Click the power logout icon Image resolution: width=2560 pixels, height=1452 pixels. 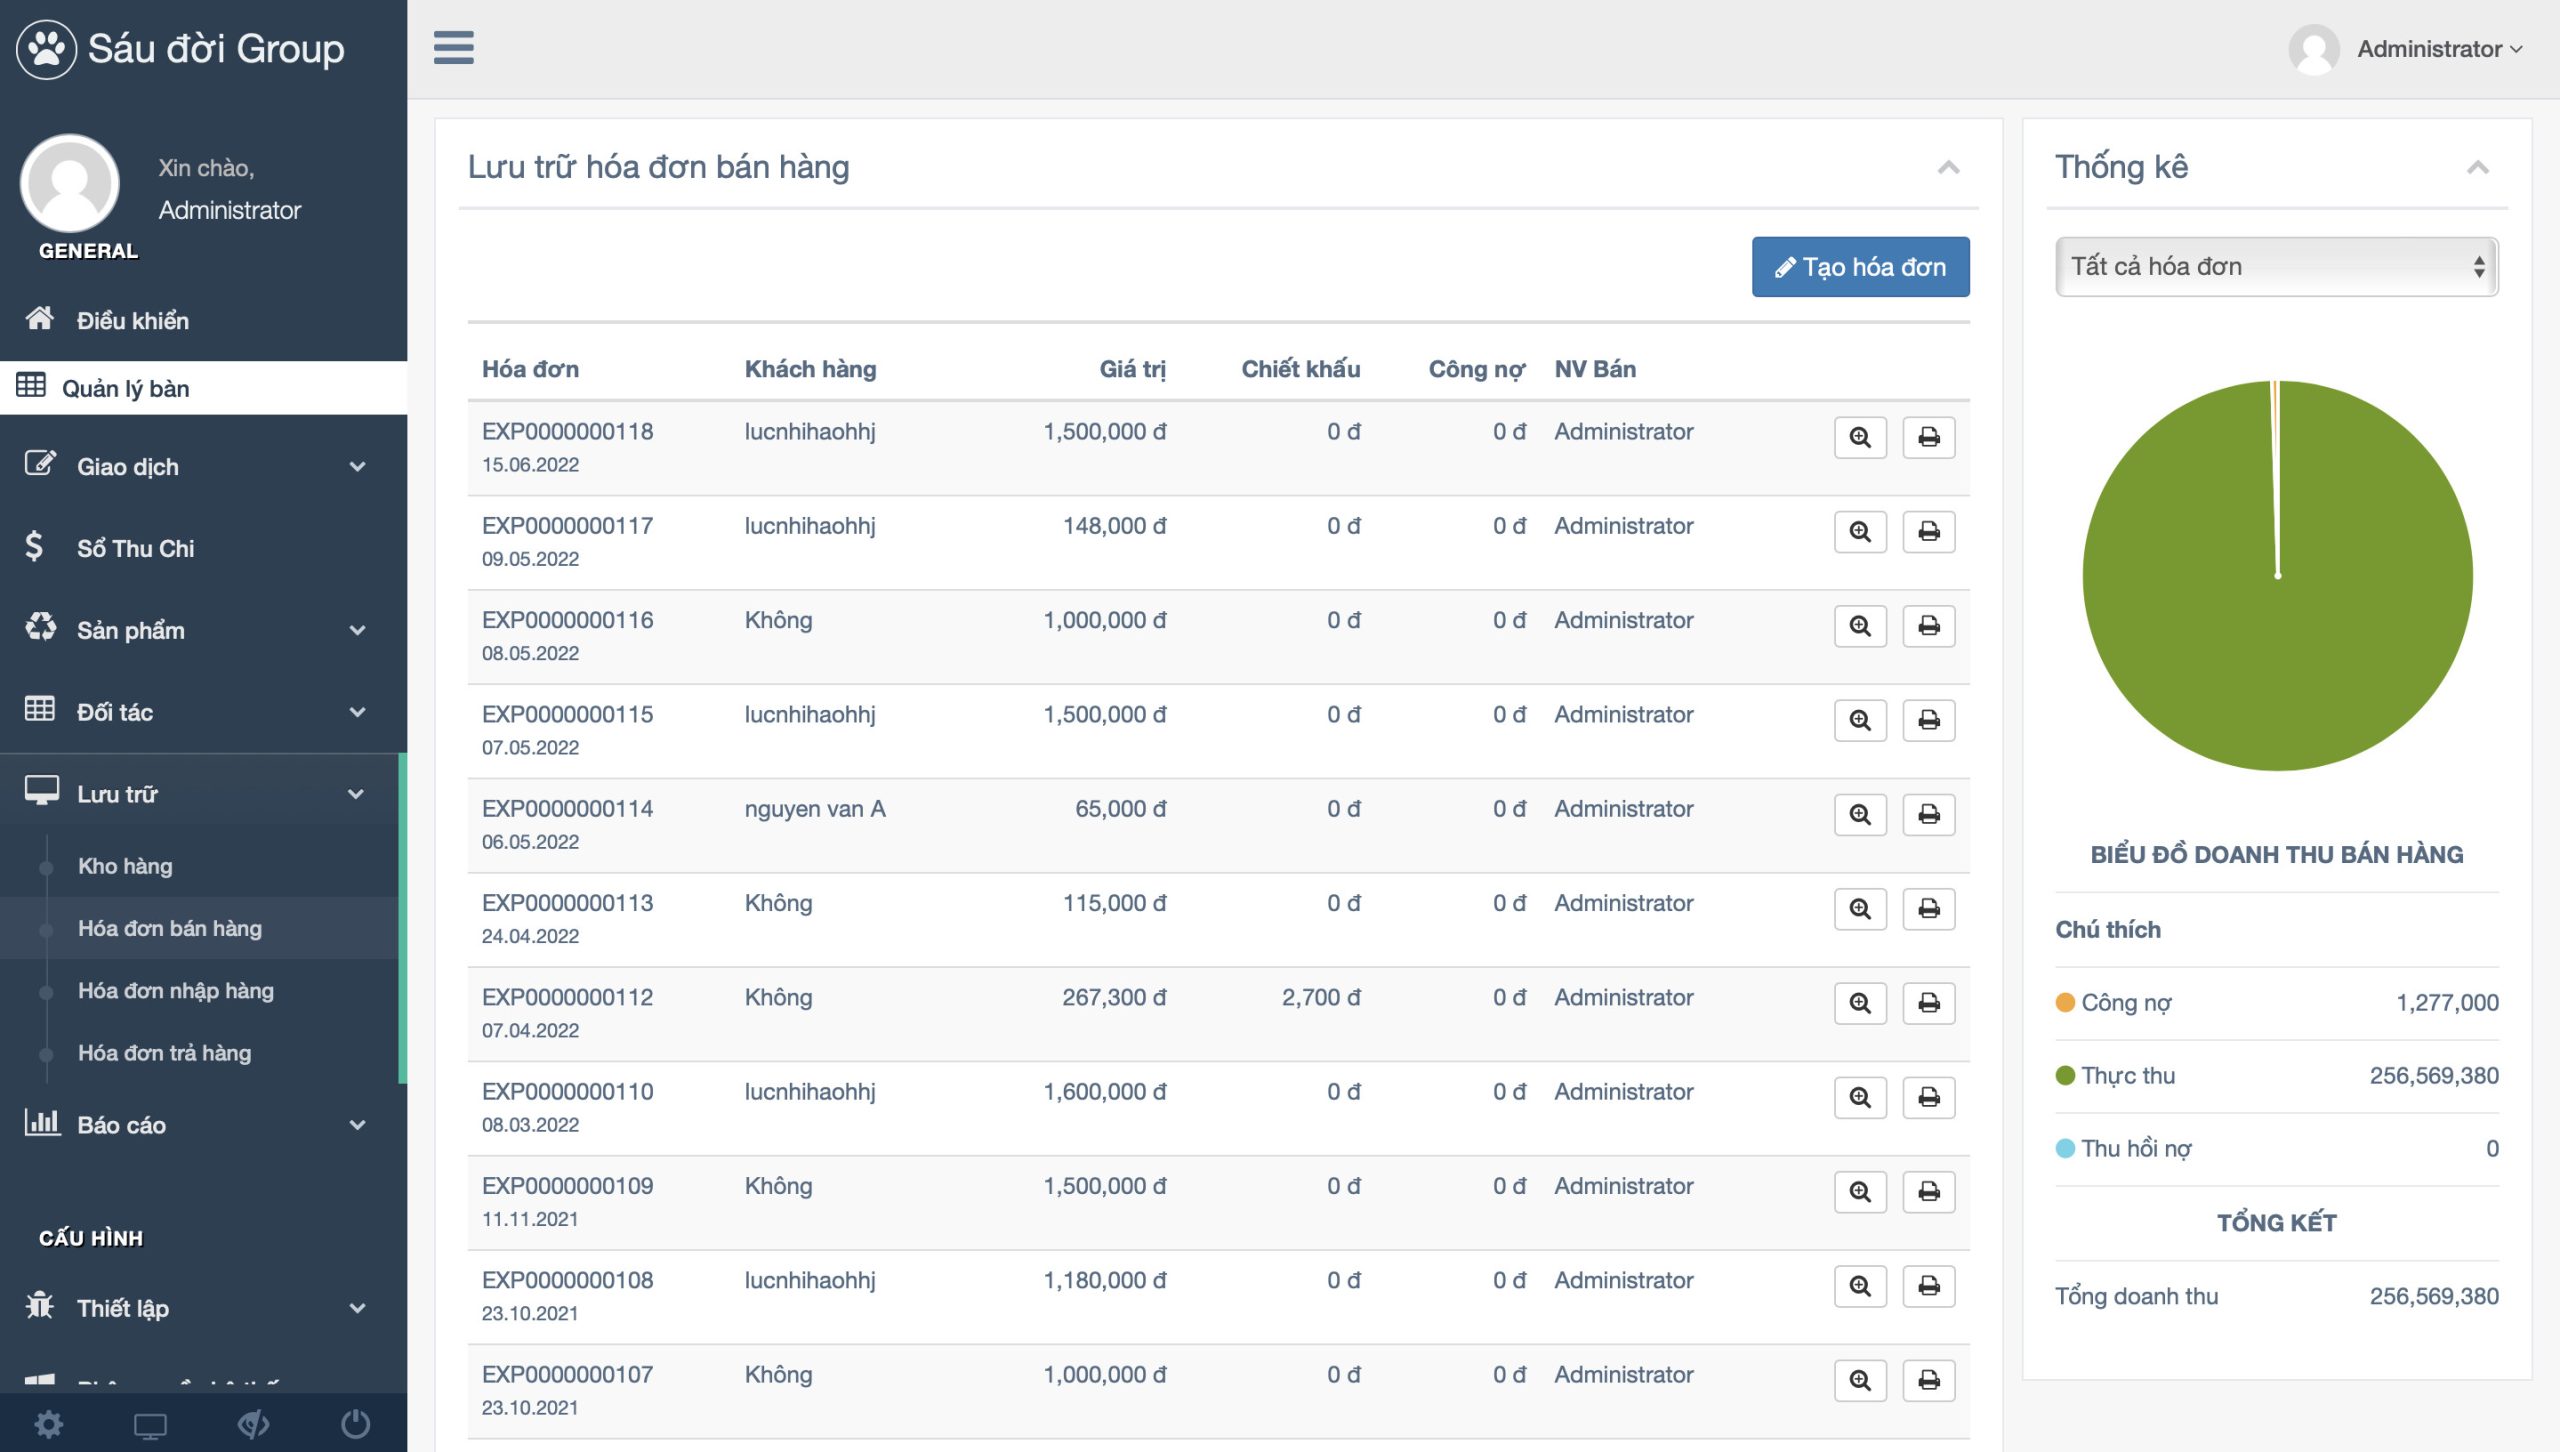[x=355, y=1424]
